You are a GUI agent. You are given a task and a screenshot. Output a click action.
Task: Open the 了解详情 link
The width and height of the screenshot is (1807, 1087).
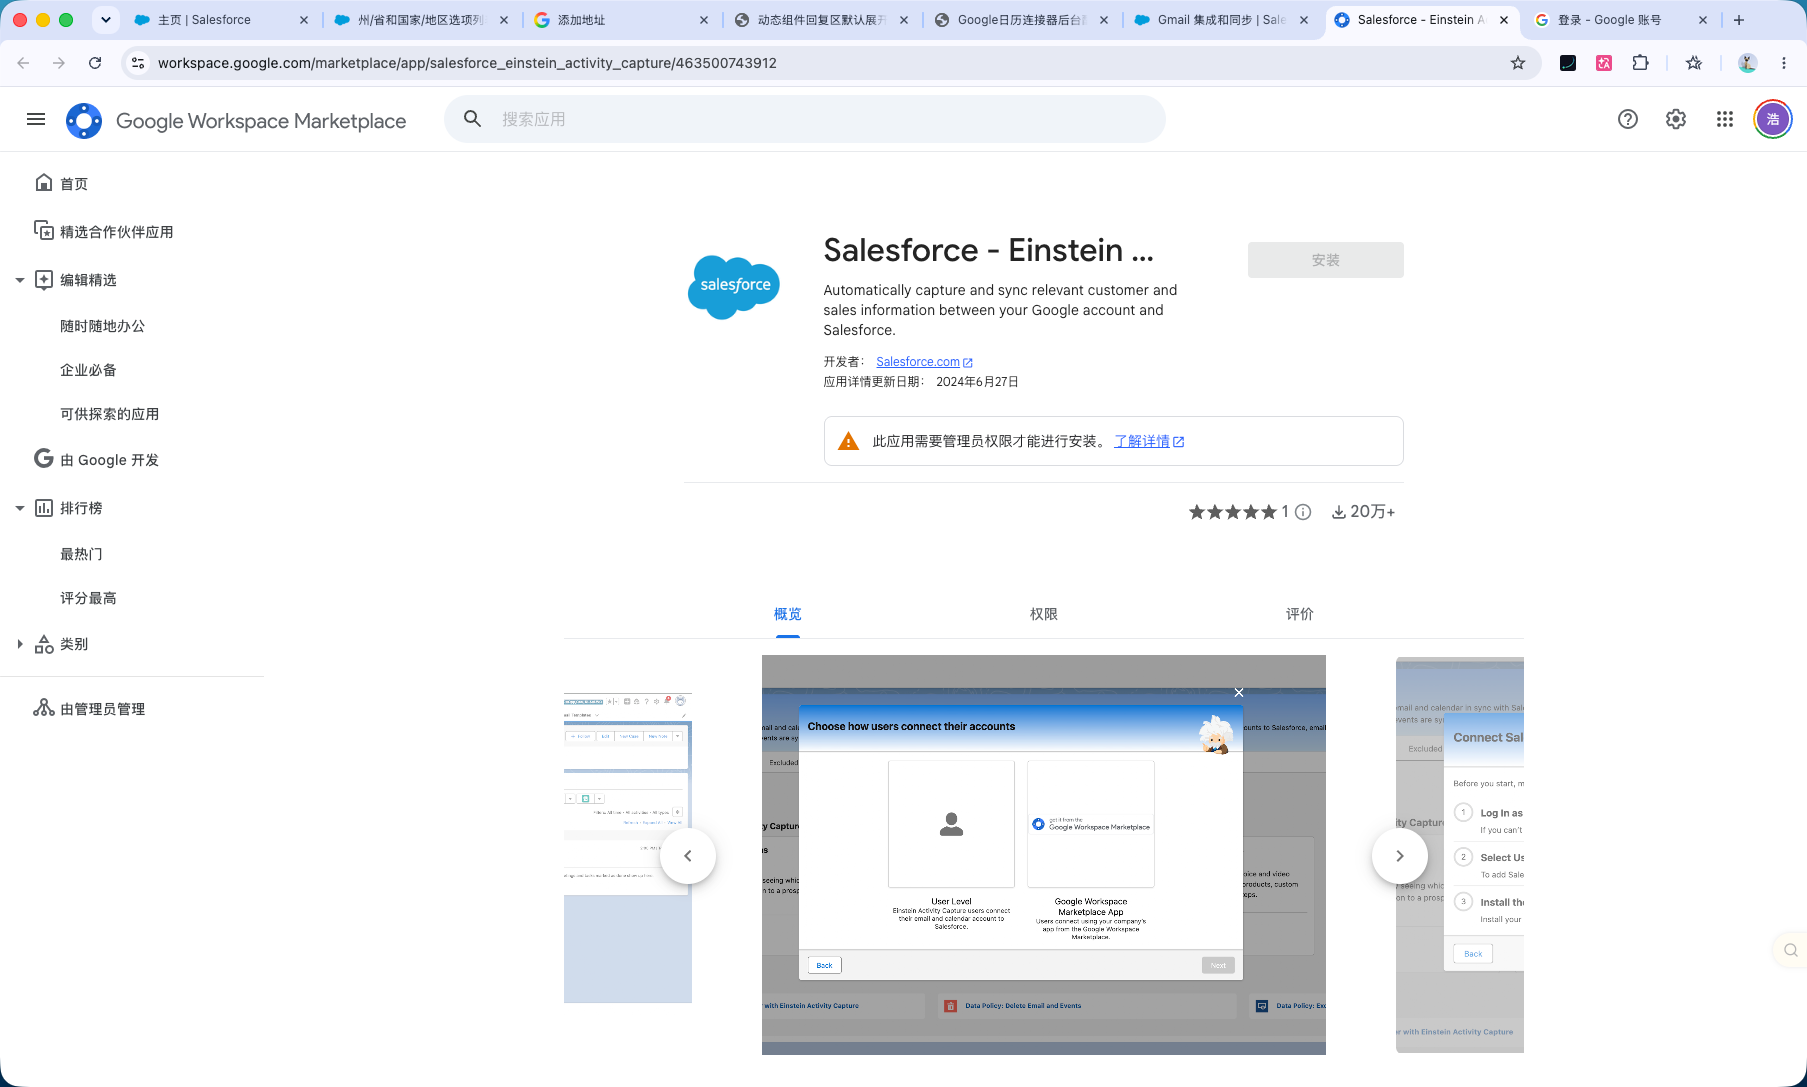1149,441
